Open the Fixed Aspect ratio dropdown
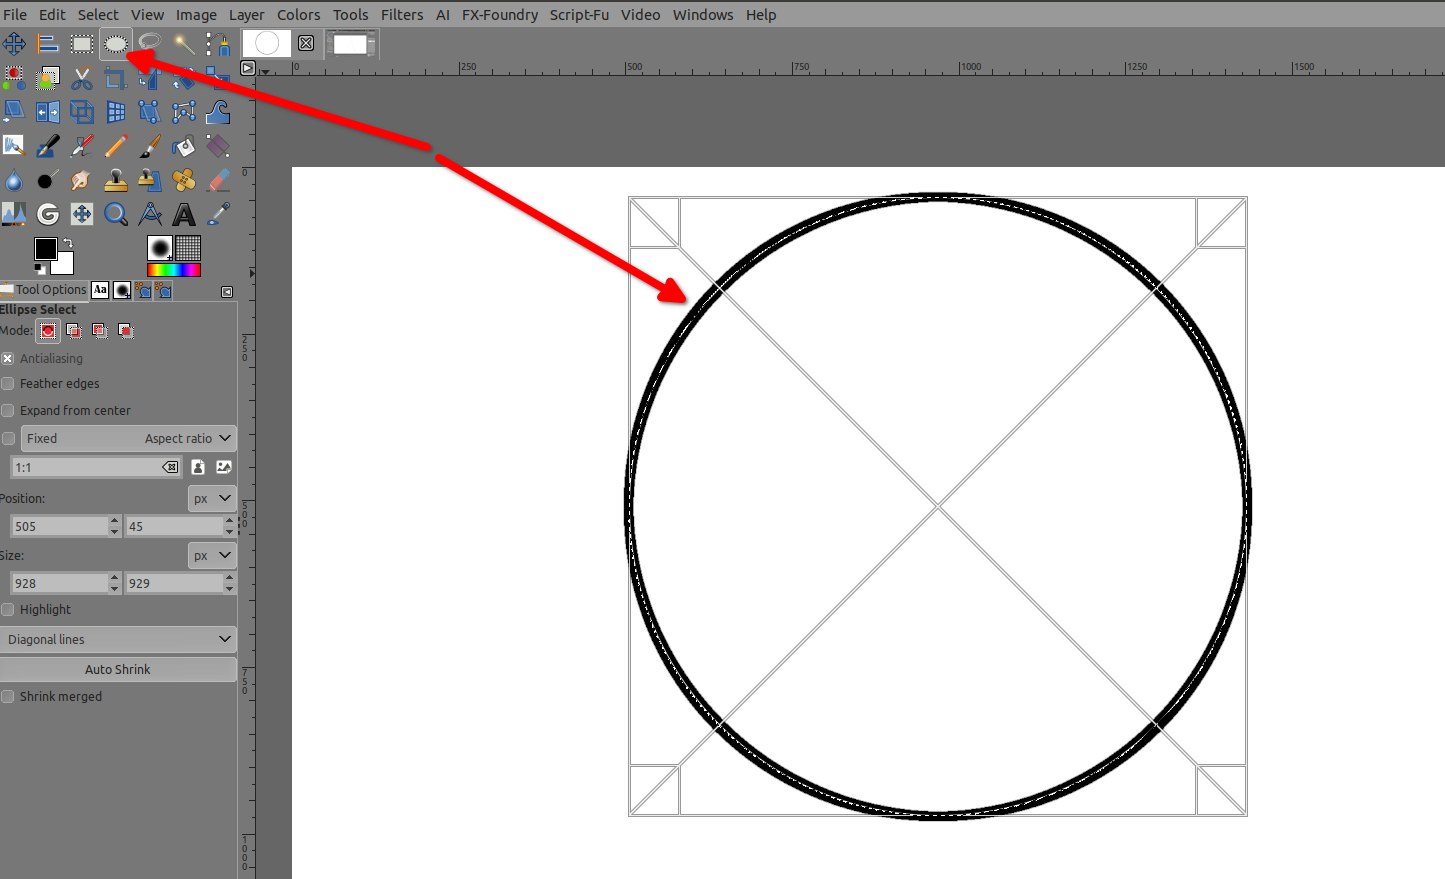The width and height of the screenshot is (1445, 879). tap(129, 438)
